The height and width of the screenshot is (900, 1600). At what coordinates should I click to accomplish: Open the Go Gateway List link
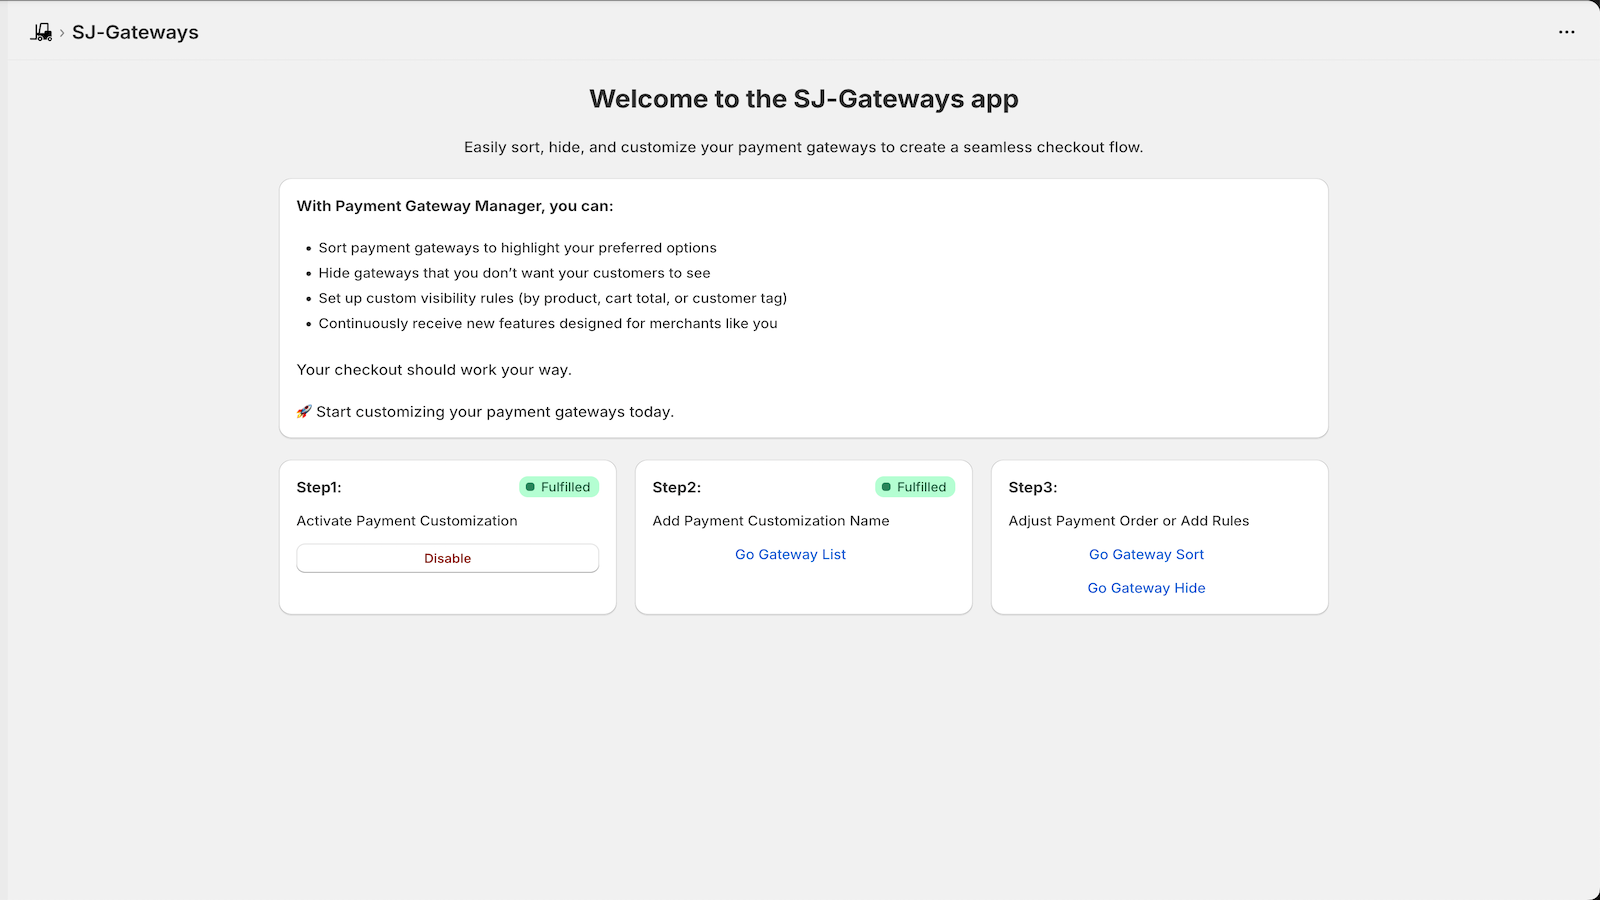pyautogui.click(x=790, y=554)
